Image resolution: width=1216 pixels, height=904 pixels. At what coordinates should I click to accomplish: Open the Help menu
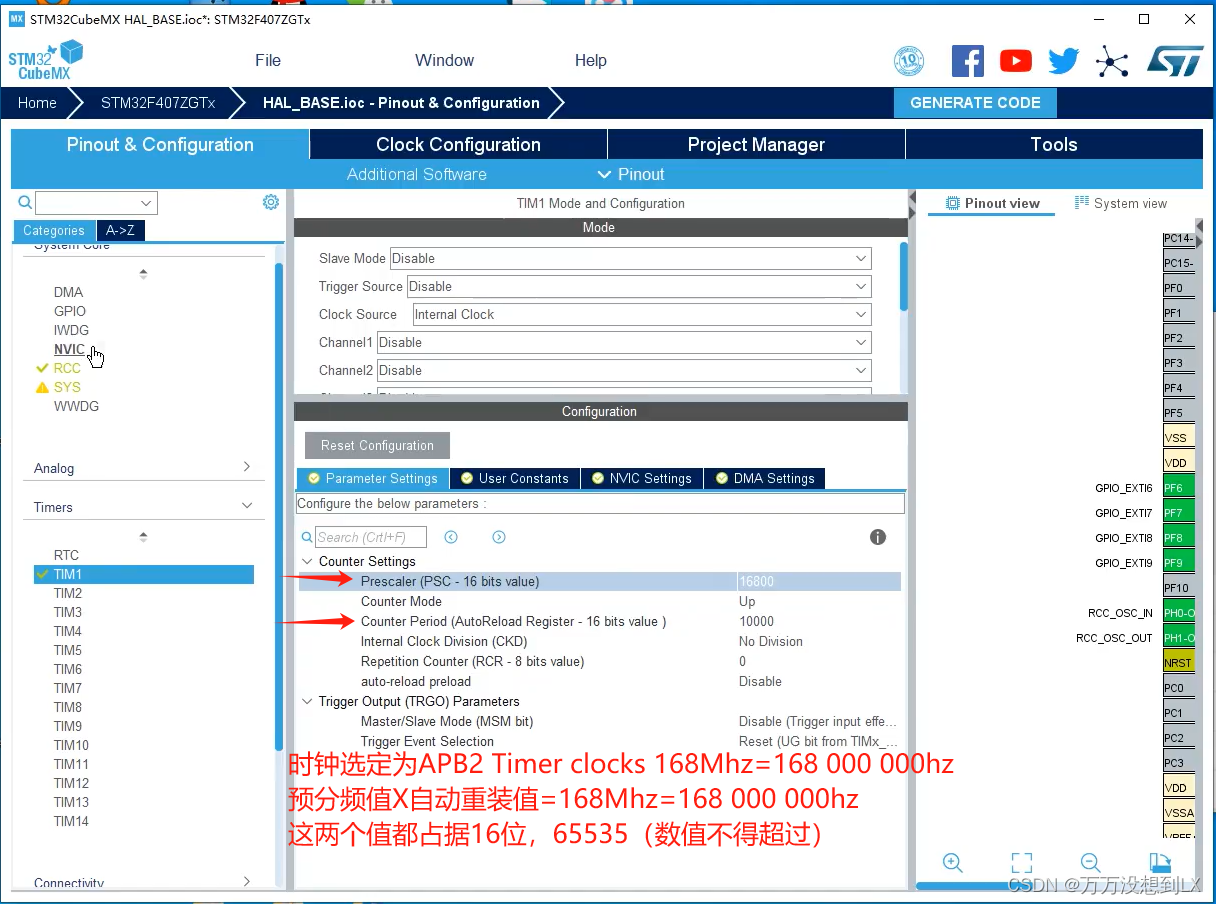pos(591,60)
